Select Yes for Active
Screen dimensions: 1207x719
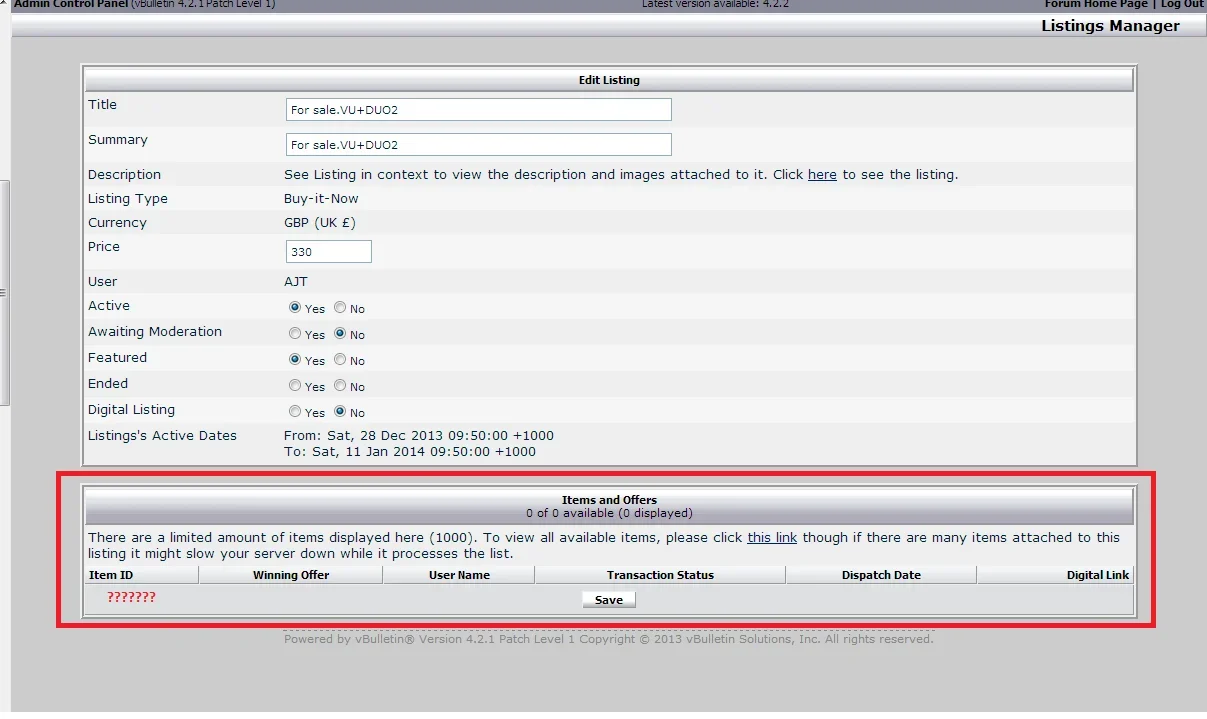pos(295,308)
